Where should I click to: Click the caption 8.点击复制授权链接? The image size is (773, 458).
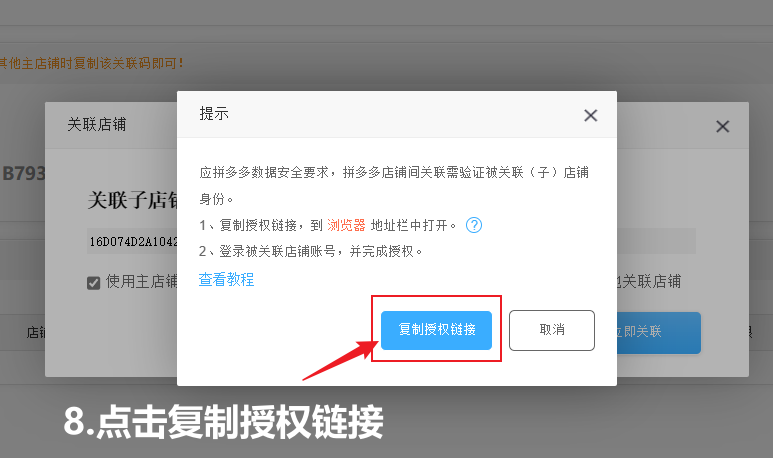[x=223, y=422]
